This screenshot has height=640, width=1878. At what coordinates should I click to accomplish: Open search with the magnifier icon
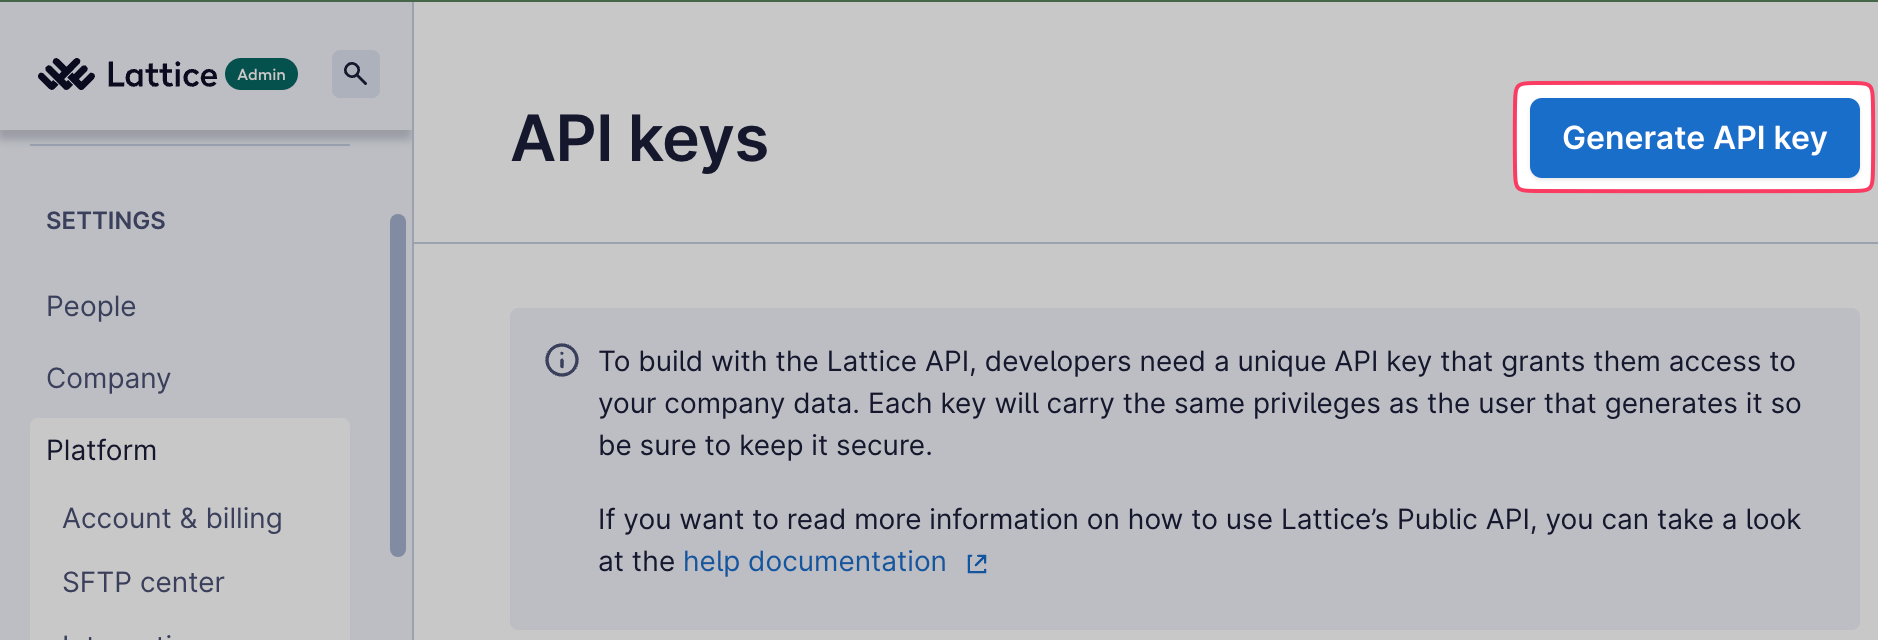(355, 74)
